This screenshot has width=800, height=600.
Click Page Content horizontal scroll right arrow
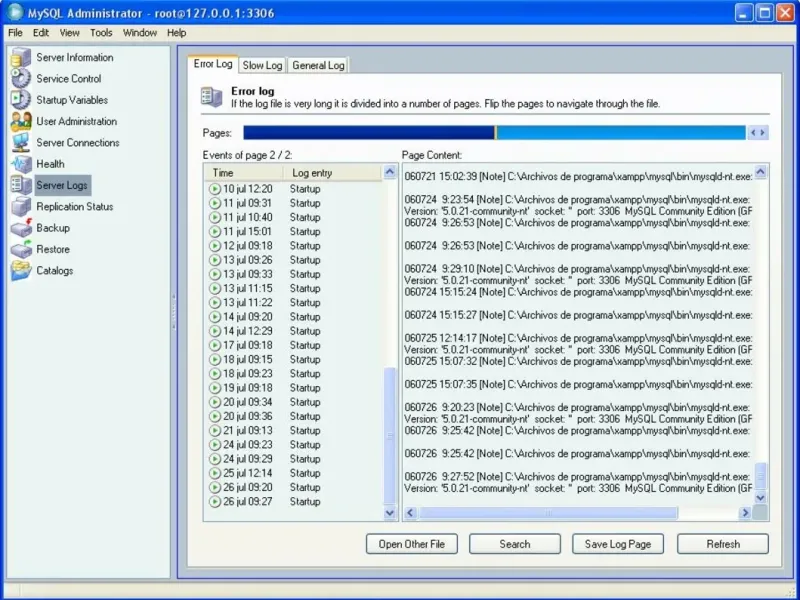pyautogui.click(x=745, y=513)
